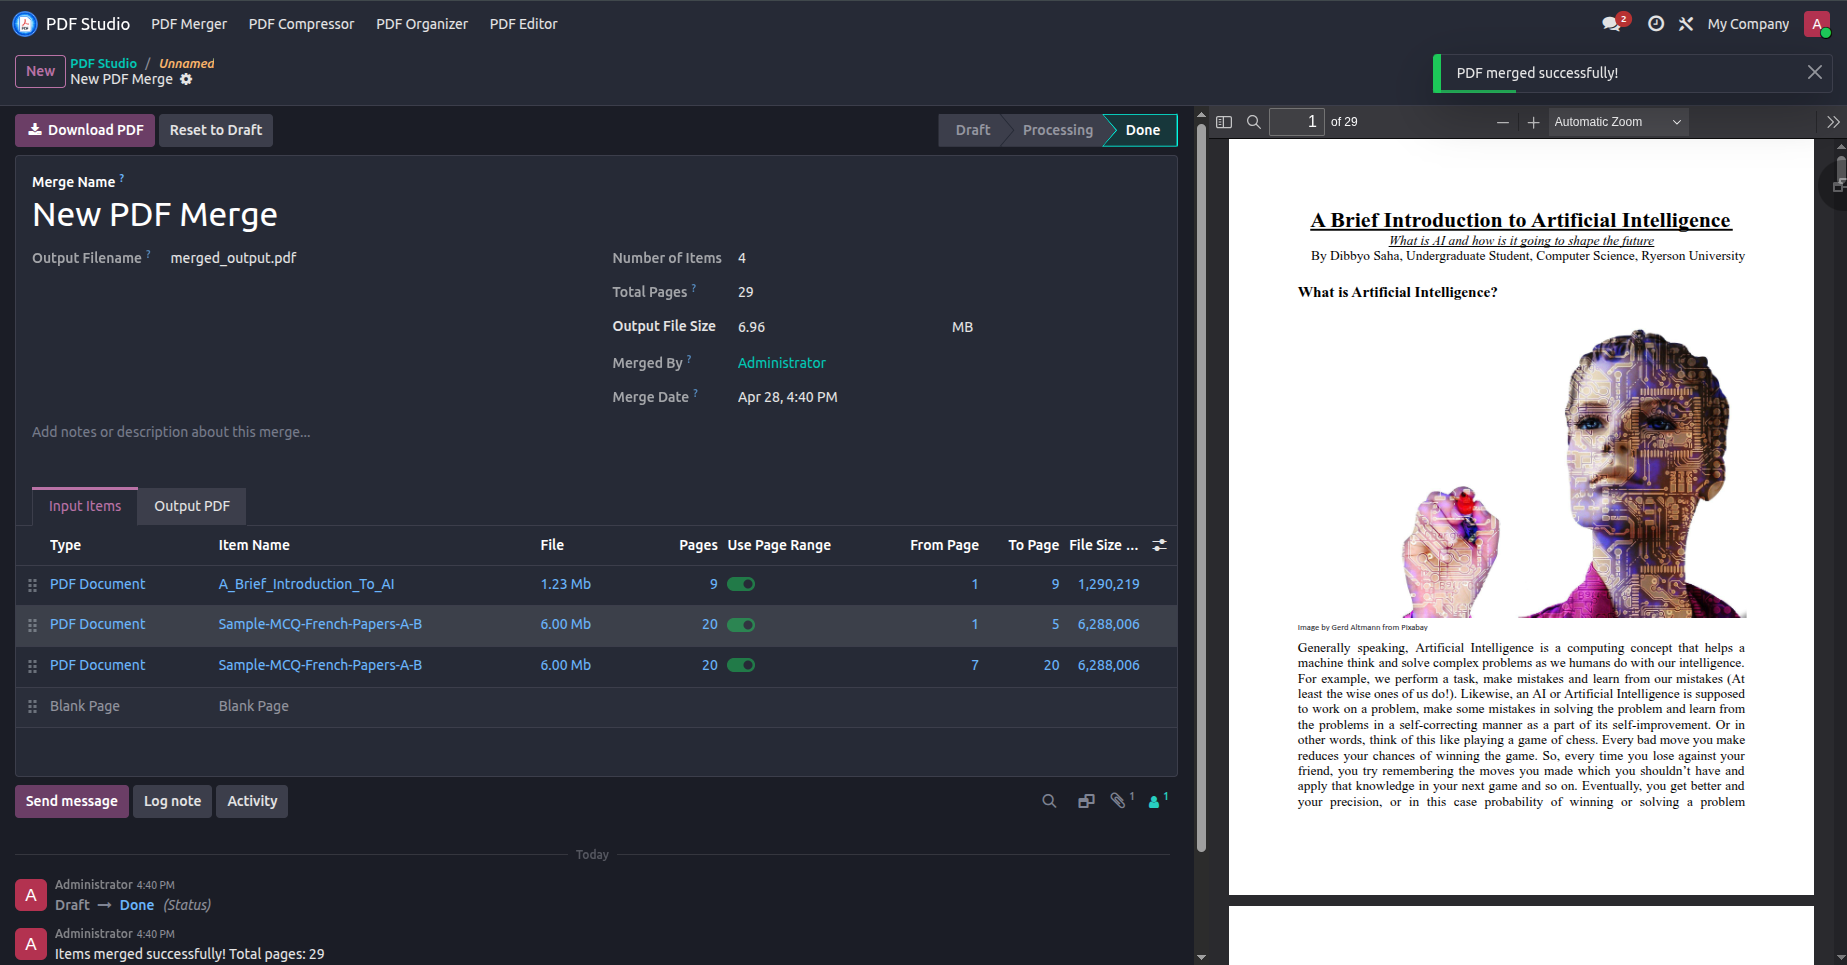
Task: Dismiss the PDF merged successfully notification
Action: coord(1815,72)
